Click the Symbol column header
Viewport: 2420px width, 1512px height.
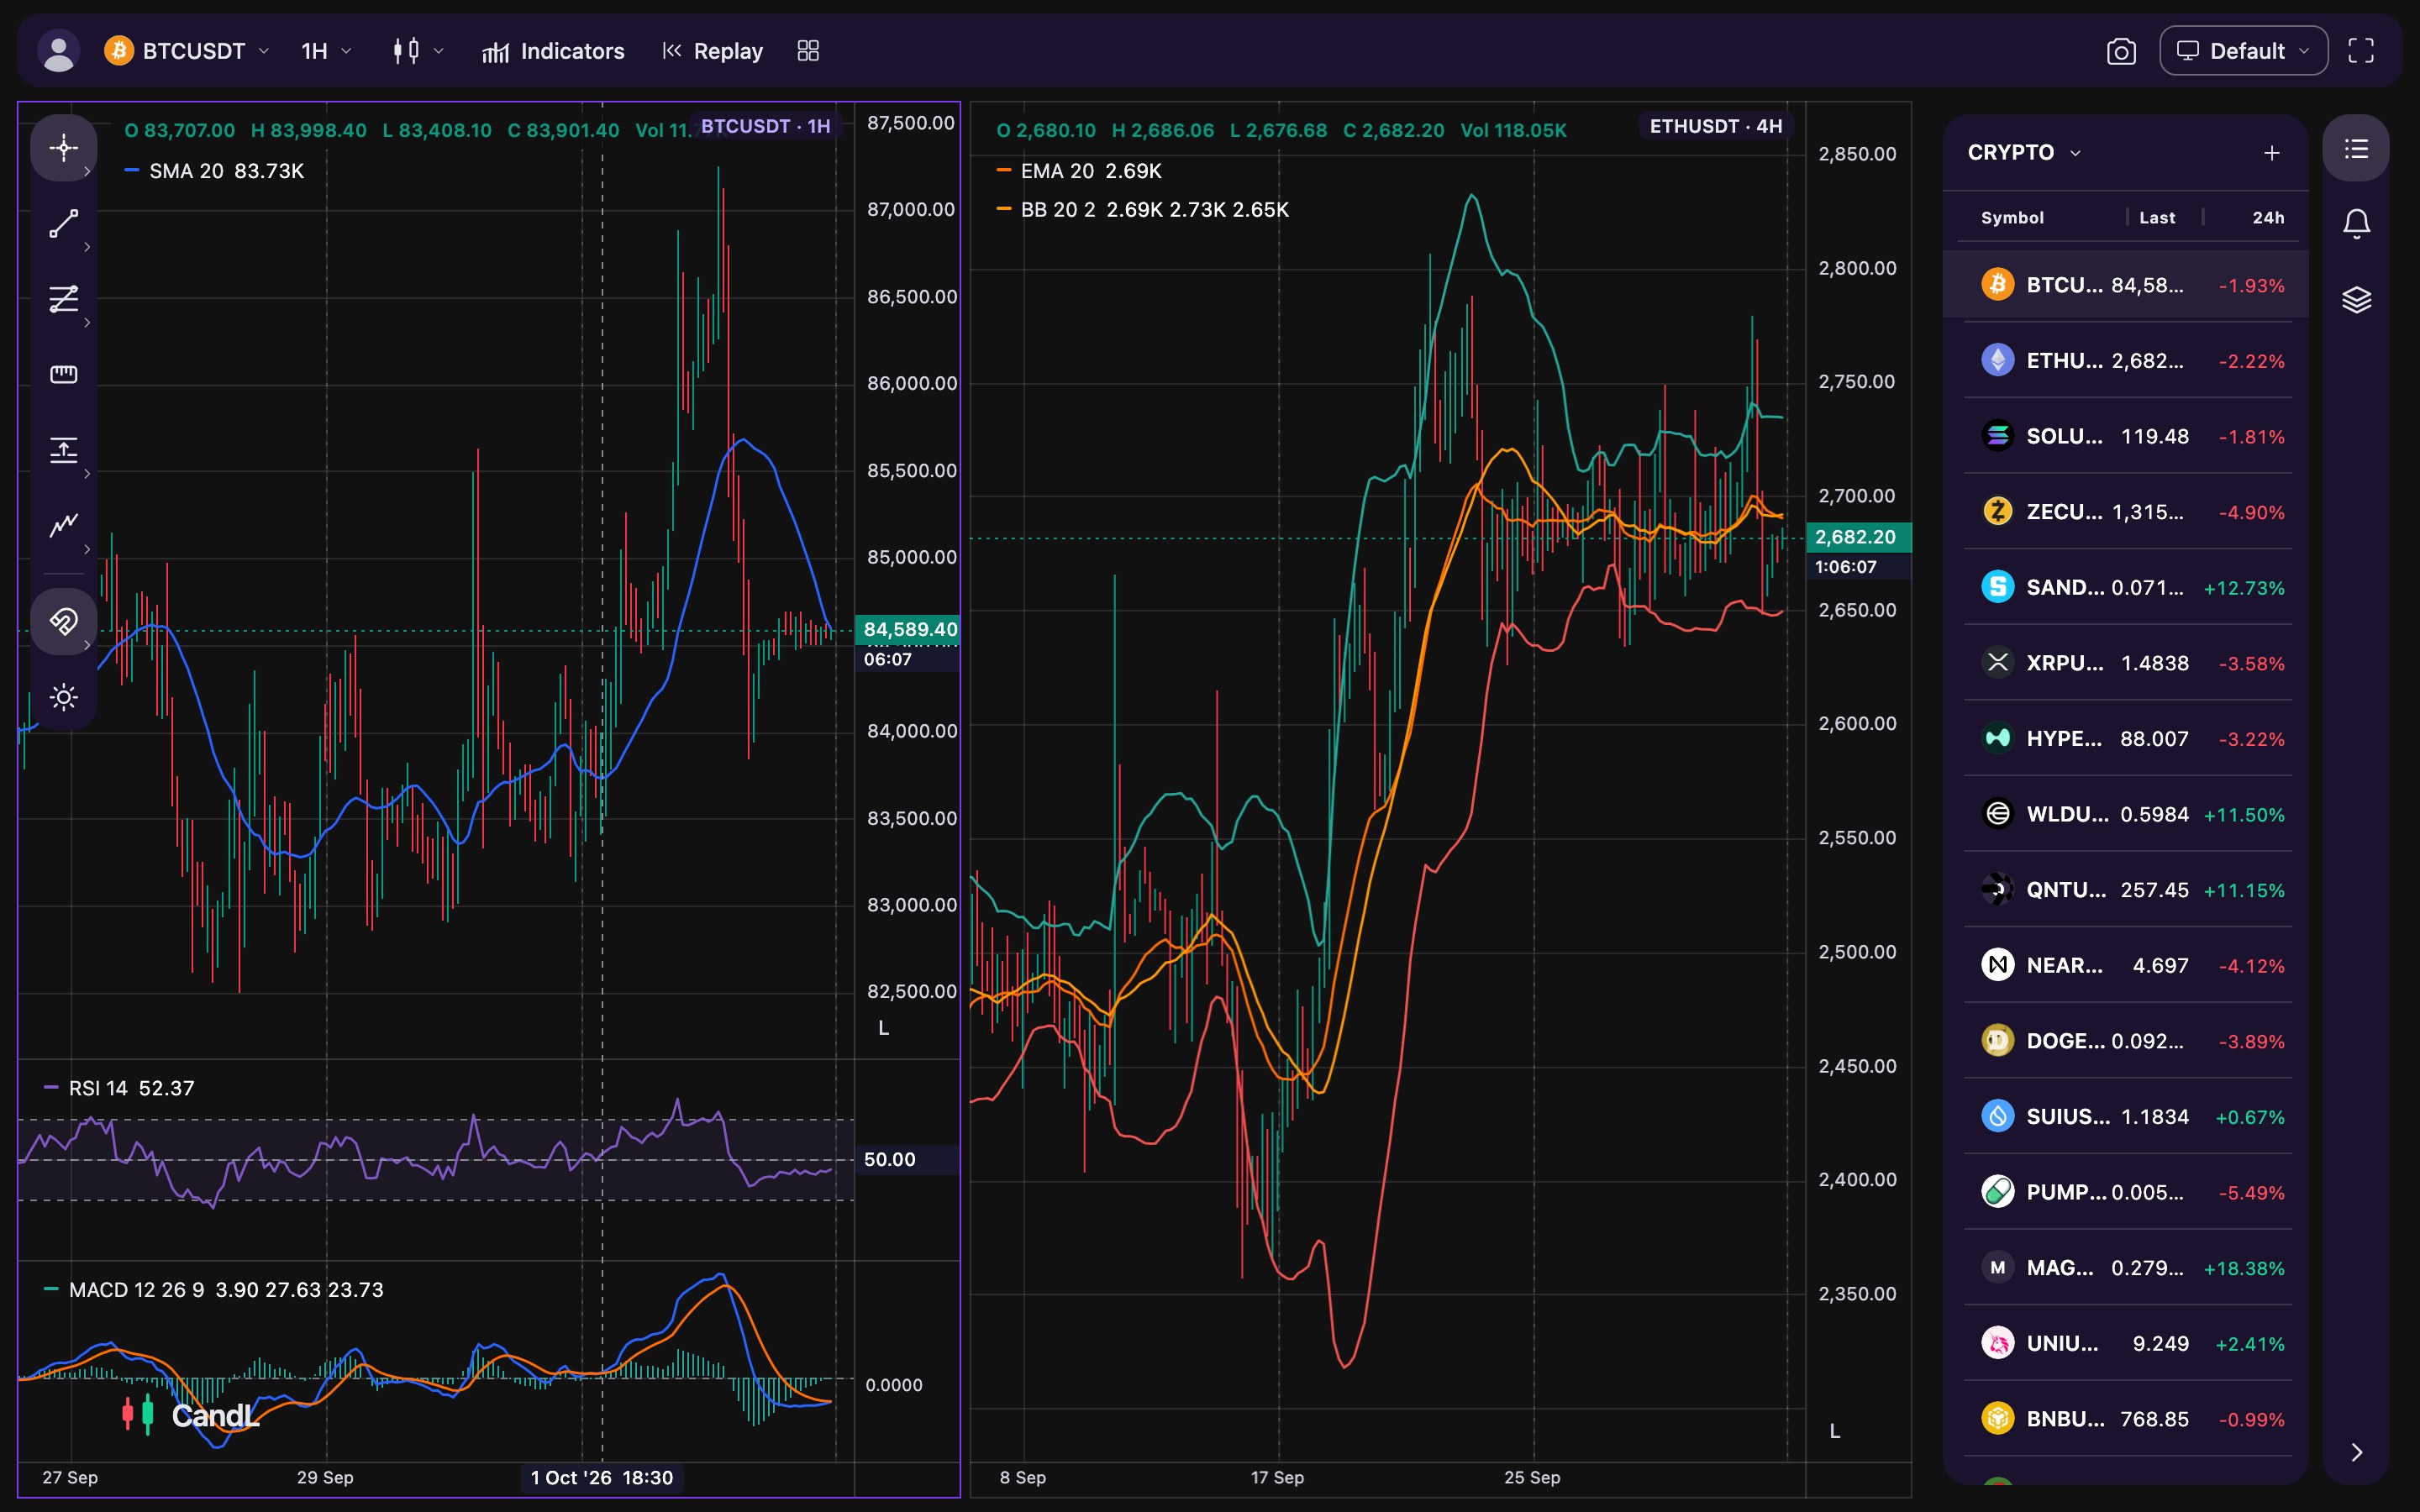2012,218
